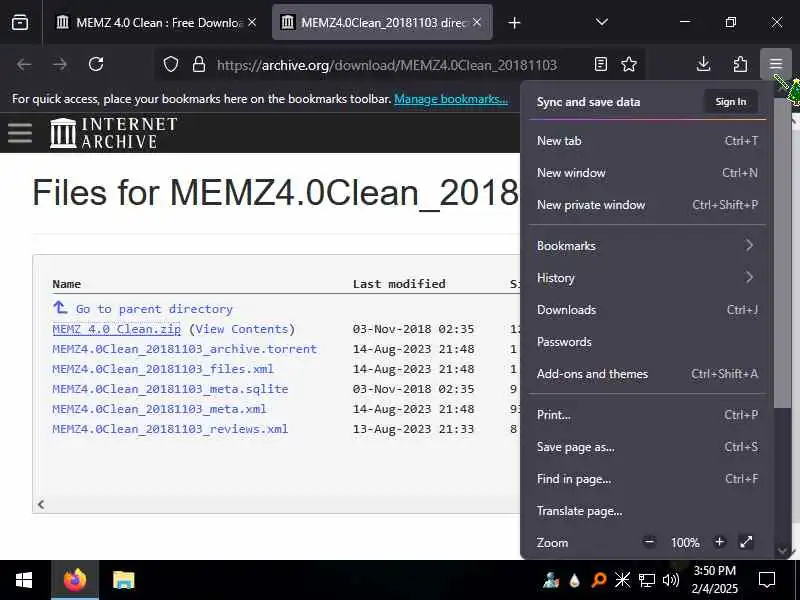800x600 pixels.
Task: Expand the Bookmarks submenu
Action: click(647, 245)
